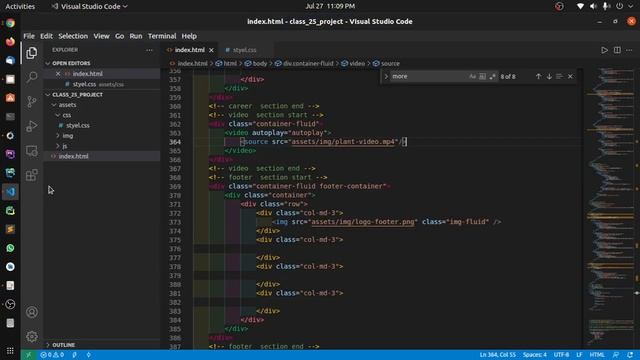Expand replace mode chevron in find widget
This screenshot has width=640, height=360.
(x=386, y=76)
